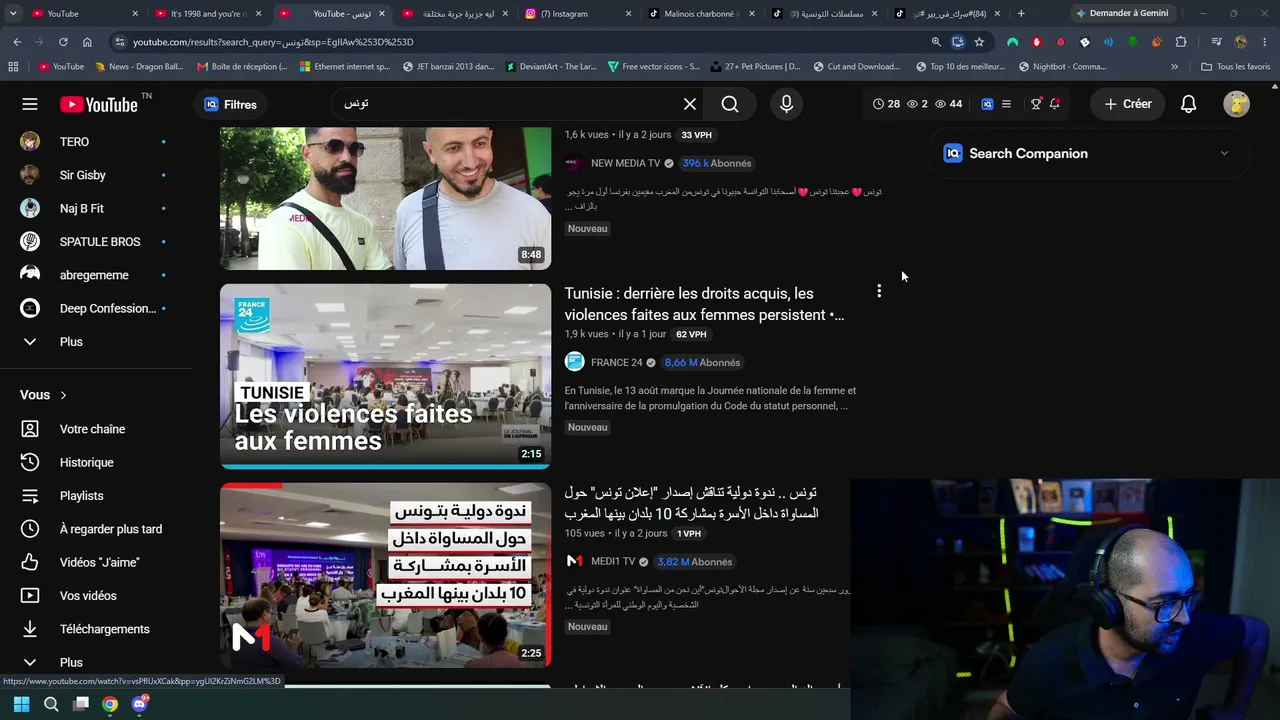This screenshot has width=1280, height=720.
Task: Expand the Search Companion panel
Action: (1224, 153)
